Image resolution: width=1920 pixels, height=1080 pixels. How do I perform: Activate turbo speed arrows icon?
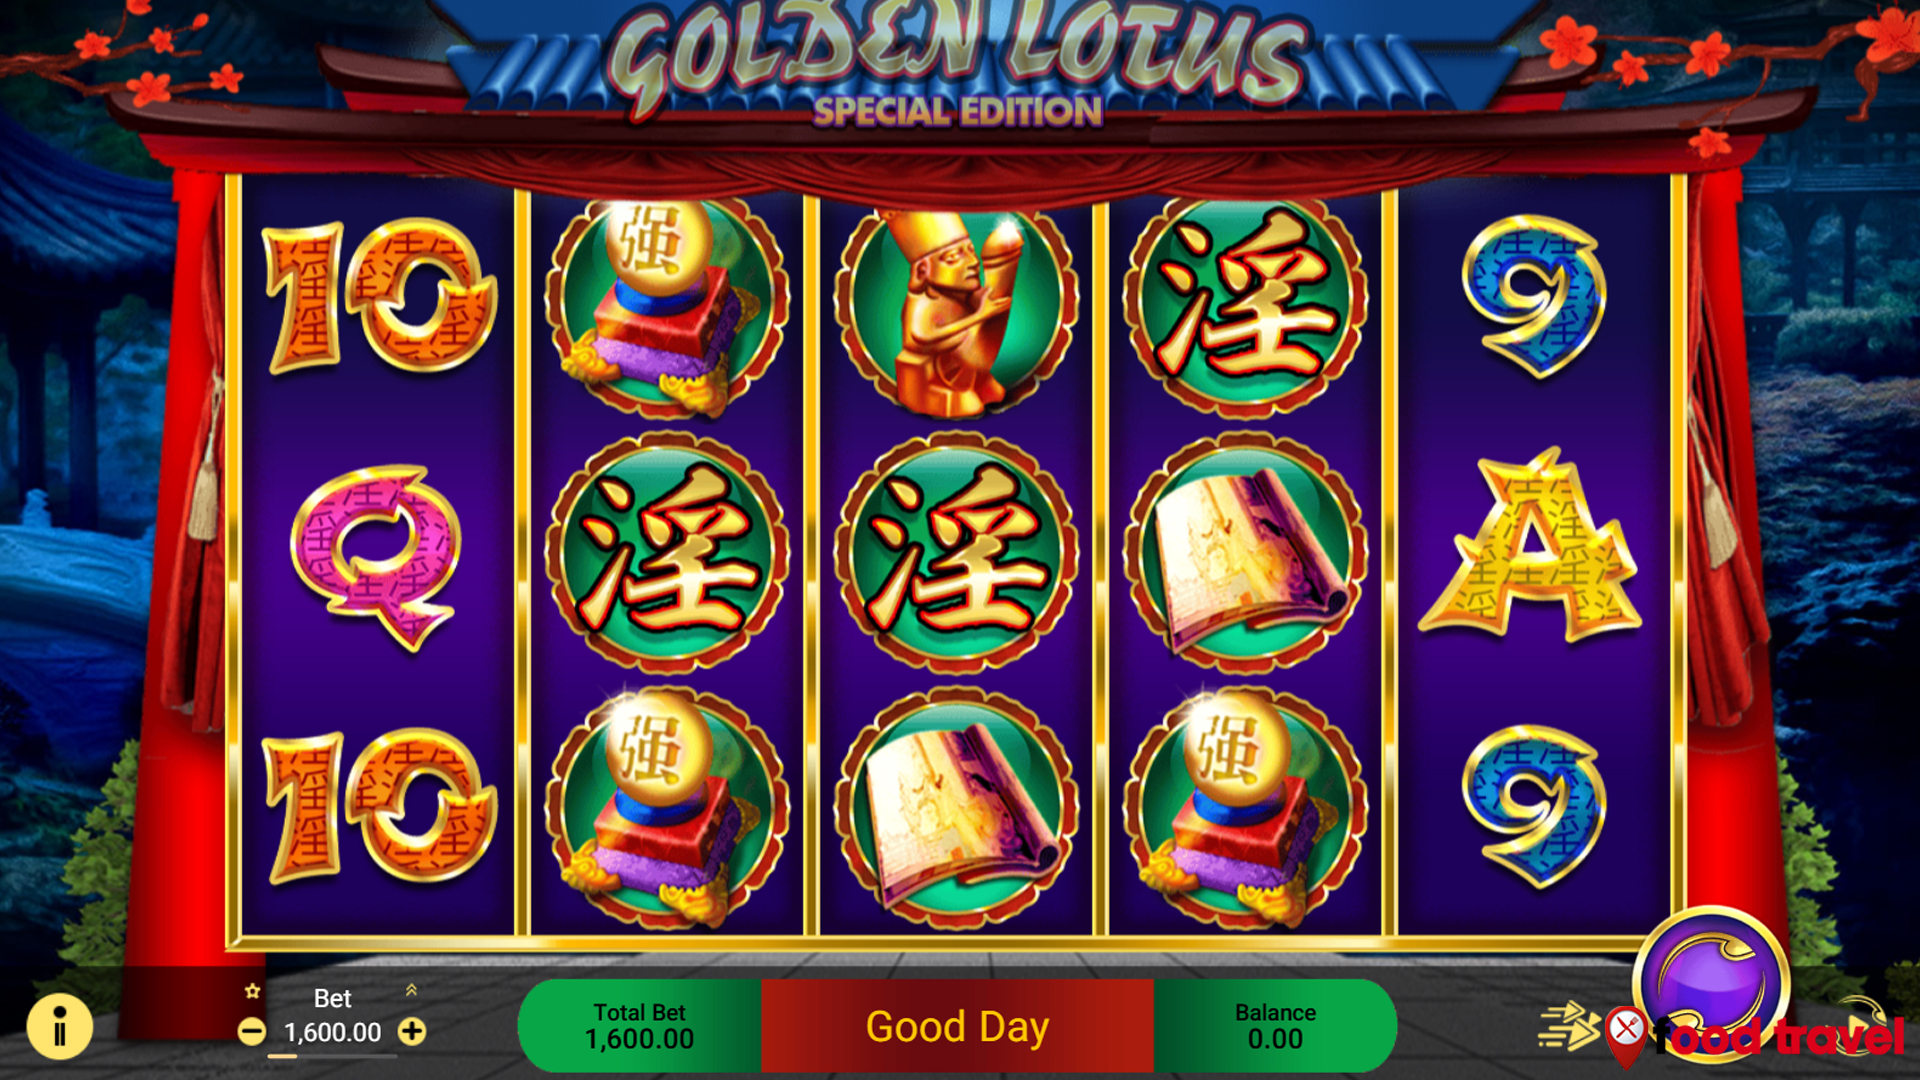point(1568,1027)
